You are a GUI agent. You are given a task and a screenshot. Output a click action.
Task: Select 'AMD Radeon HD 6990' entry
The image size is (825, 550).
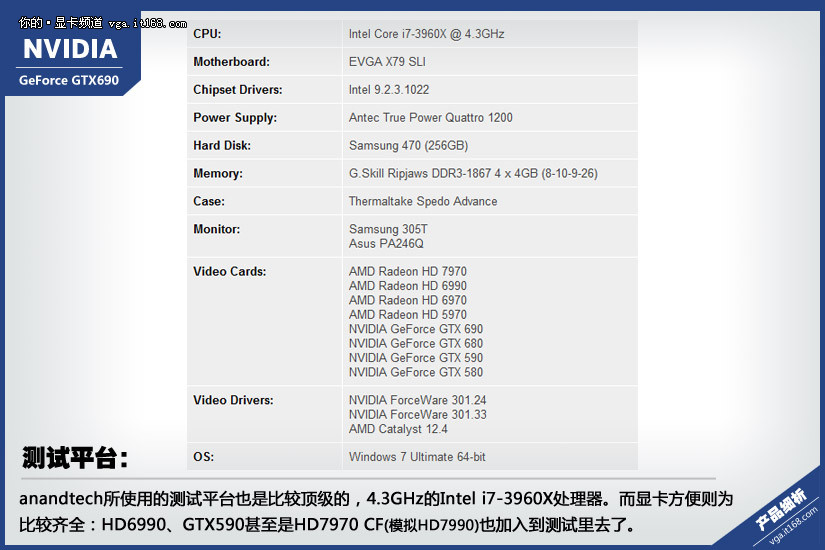click(408, 286)
